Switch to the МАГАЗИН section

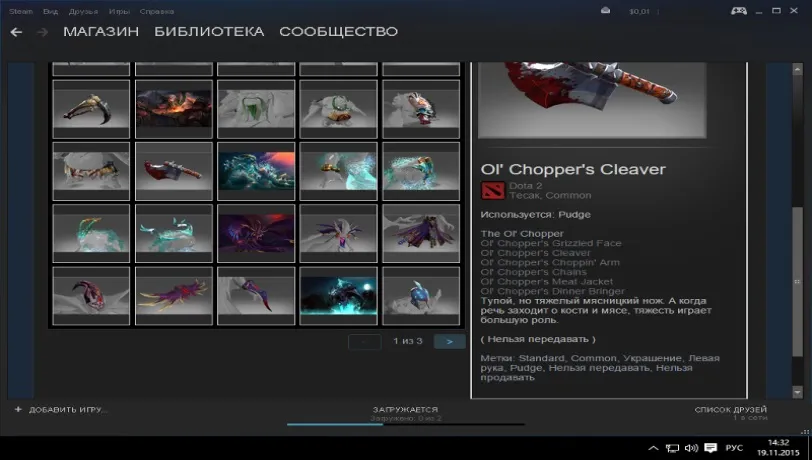pyautogui.click(x=101, y=32)
